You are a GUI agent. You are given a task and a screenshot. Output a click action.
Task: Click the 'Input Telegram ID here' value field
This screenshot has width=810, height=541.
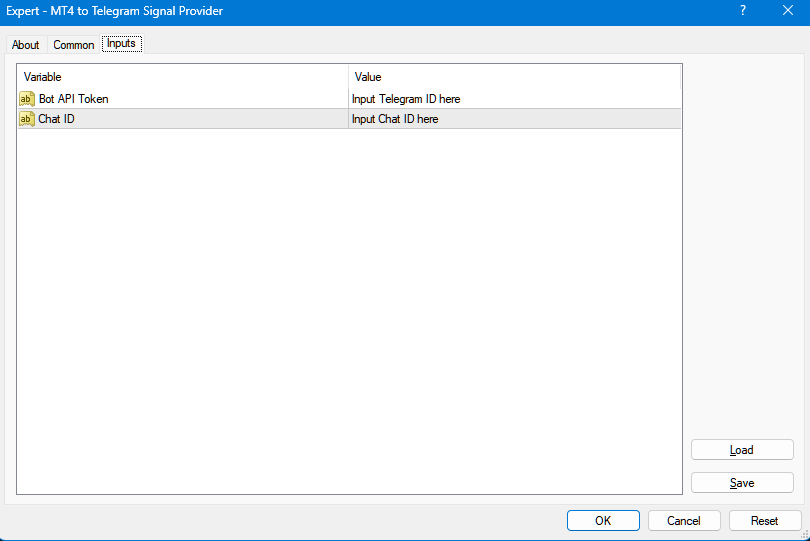tap(406, 99)
